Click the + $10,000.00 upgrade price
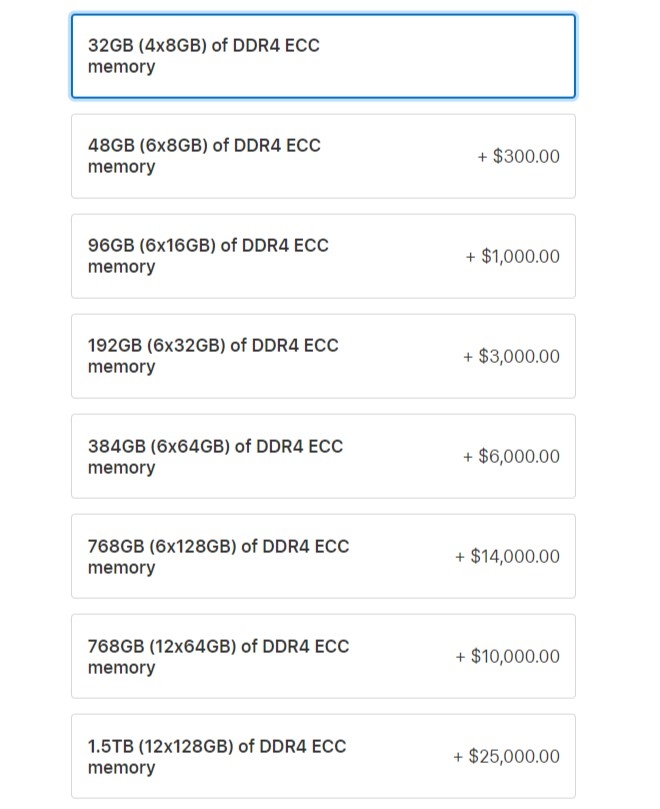660x809 pixels. click(507, 656)
